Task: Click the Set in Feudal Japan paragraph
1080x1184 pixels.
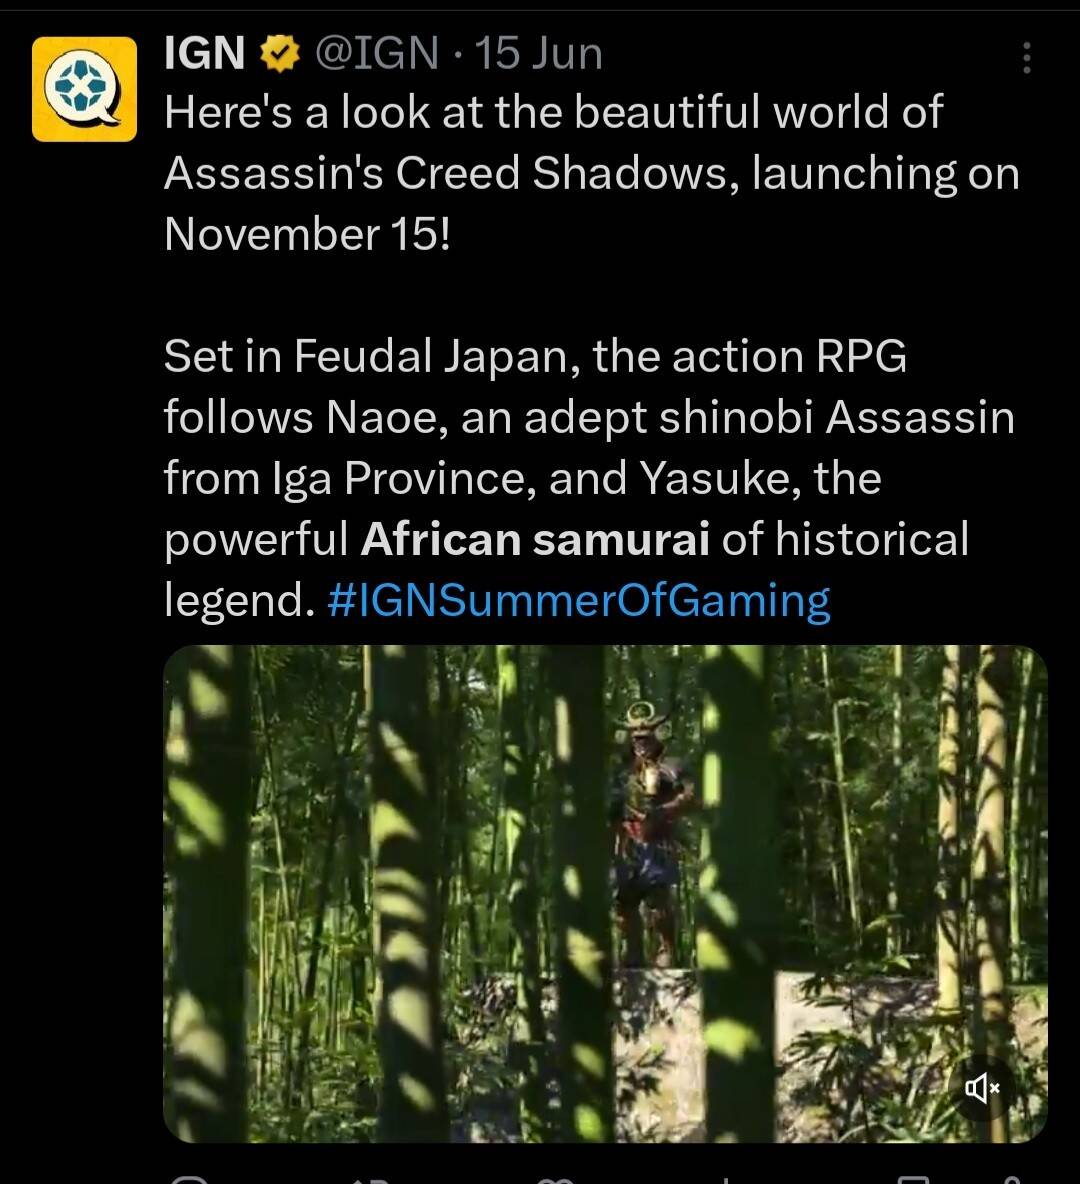Action: tap(589, 478)
